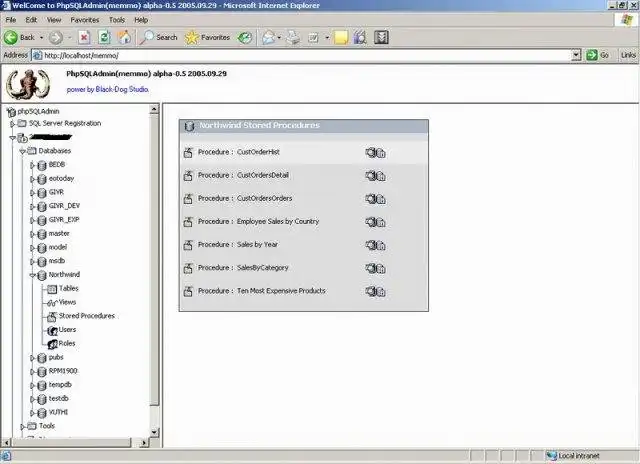Click tree panel scroll up arrow
Image resolution: width=640 pixels, height=464 pixels.
(x=154, y=109)
